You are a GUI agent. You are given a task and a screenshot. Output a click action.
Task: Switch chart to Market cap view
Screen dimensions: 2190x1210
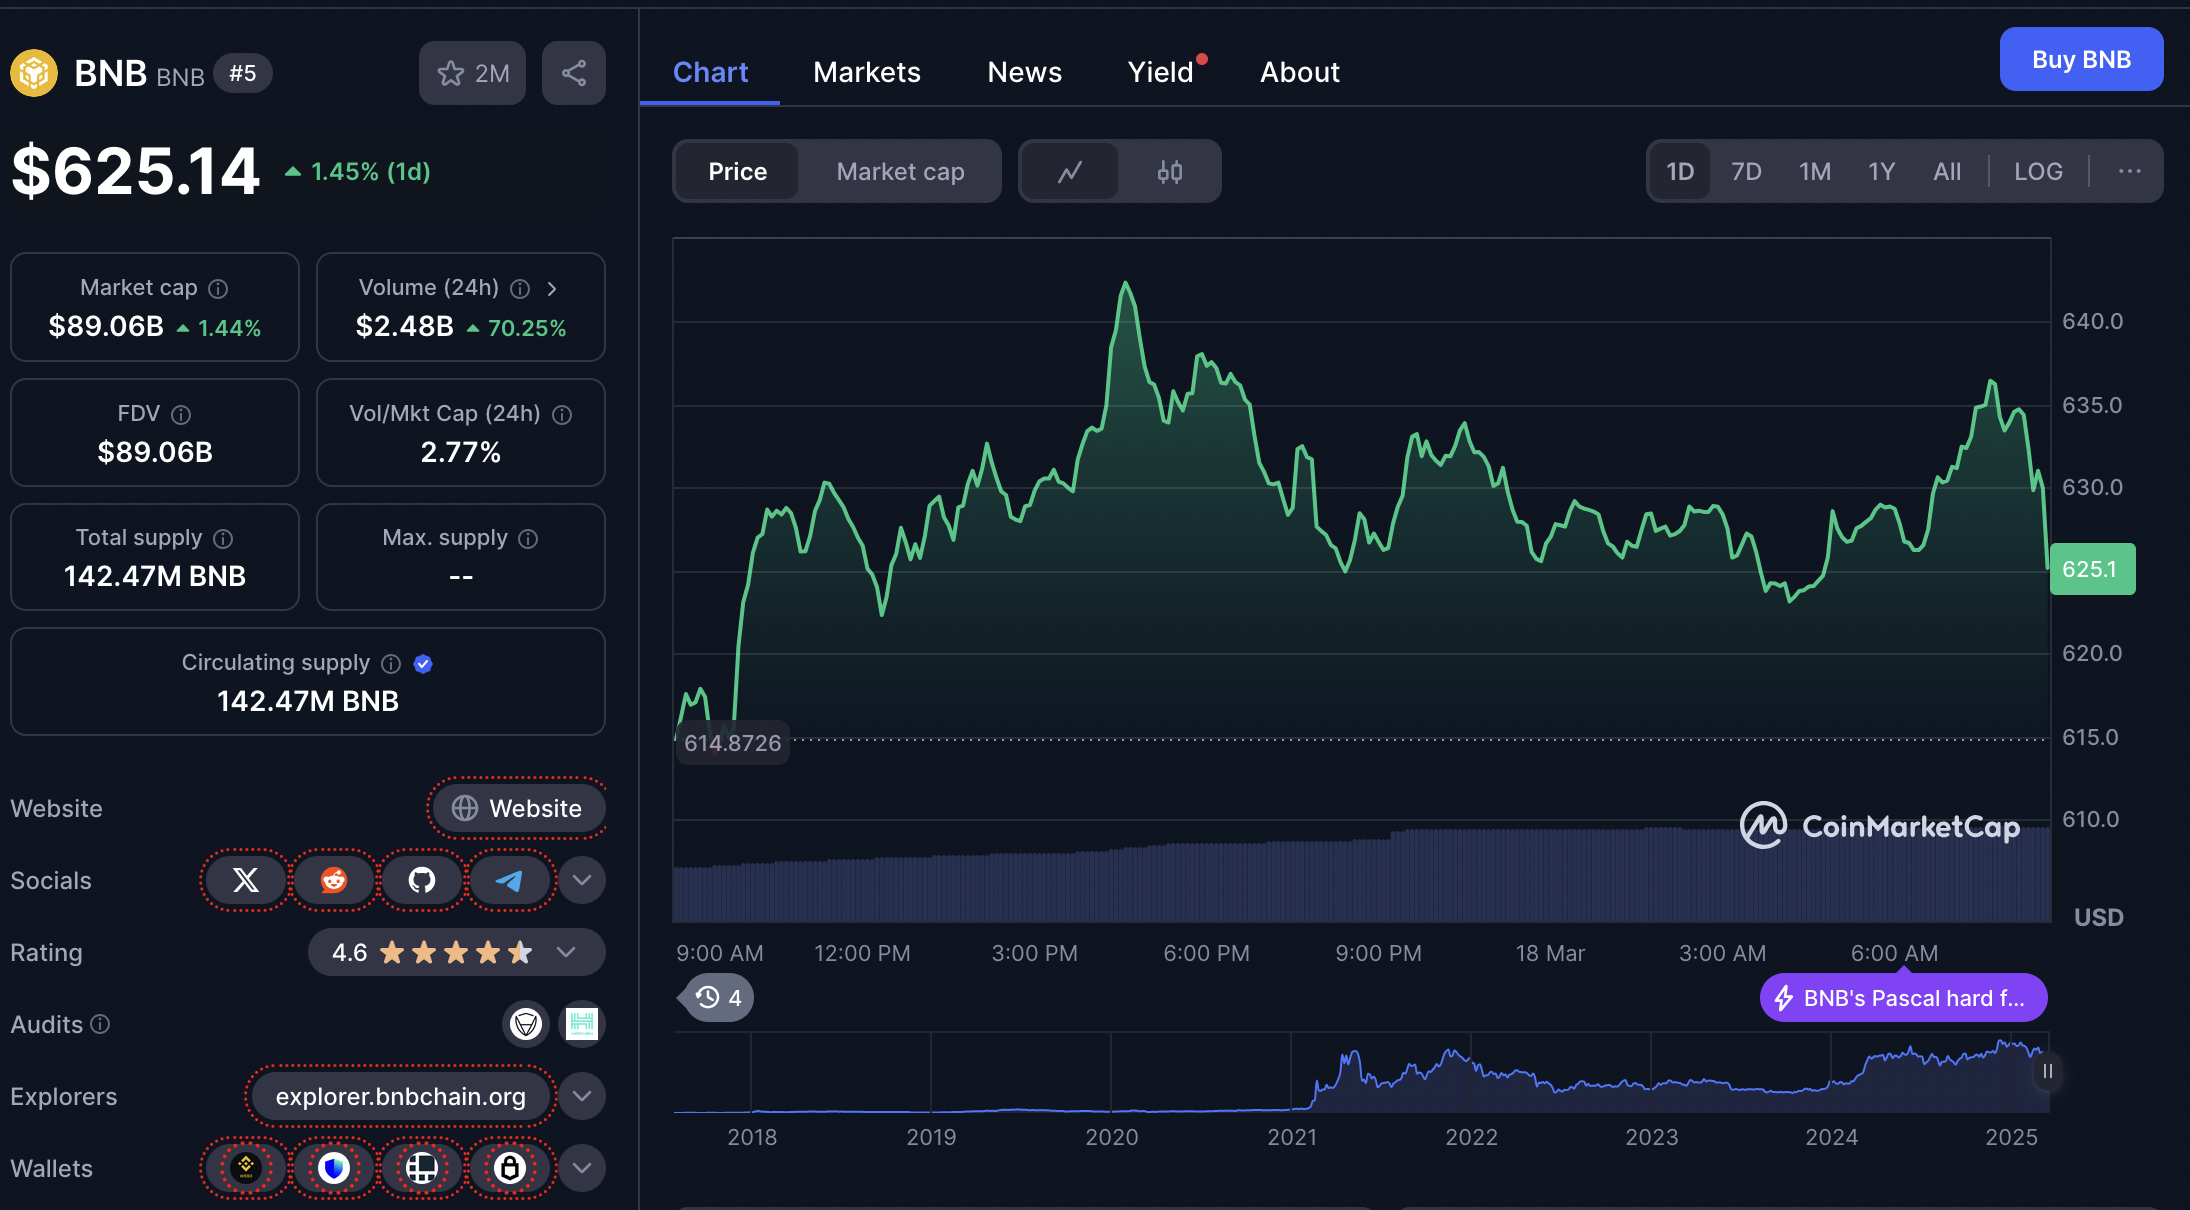tap(899, 171)
